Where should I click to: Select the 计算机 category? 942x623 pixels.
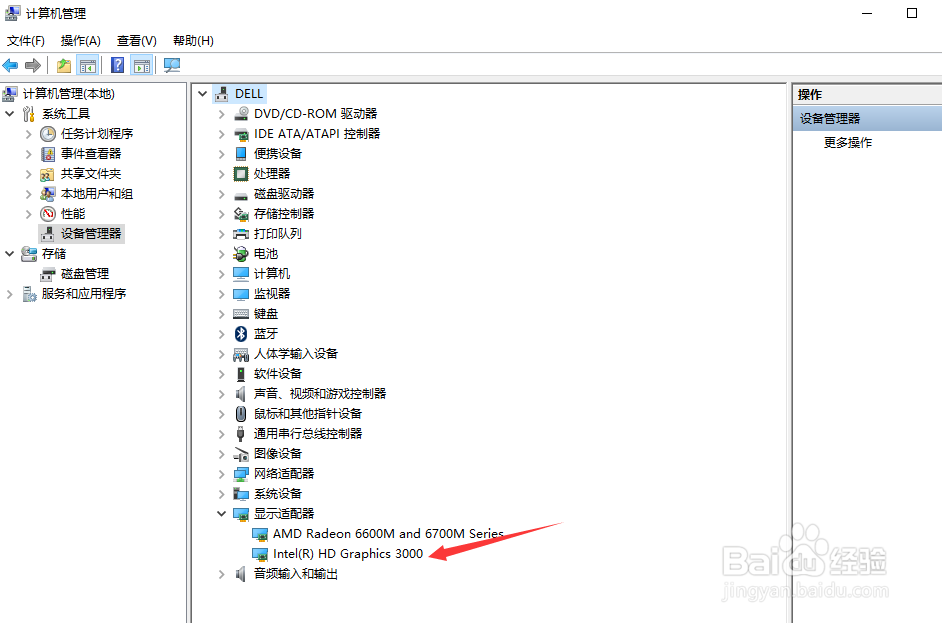pos(272,273)
